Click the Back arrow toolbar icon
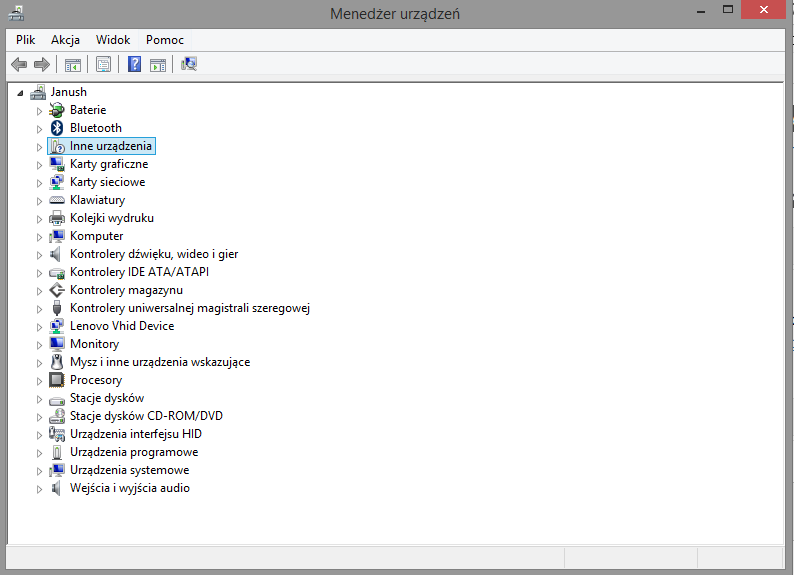 coord(19,64)
